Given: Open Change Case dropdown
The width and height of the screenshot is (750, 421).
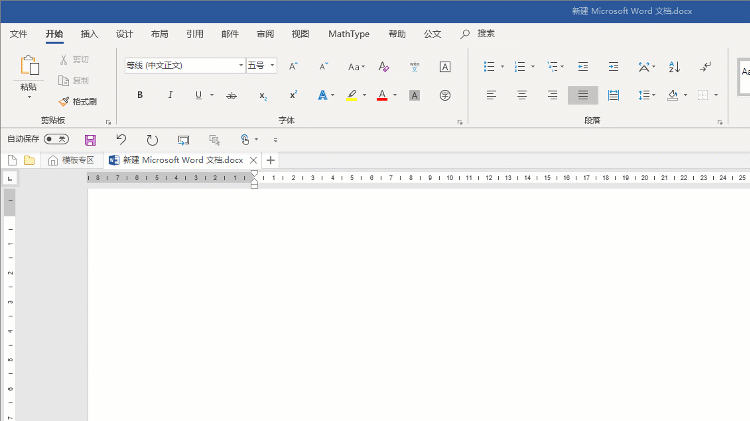Looking at the screenshot, I should tap(356, 67).
